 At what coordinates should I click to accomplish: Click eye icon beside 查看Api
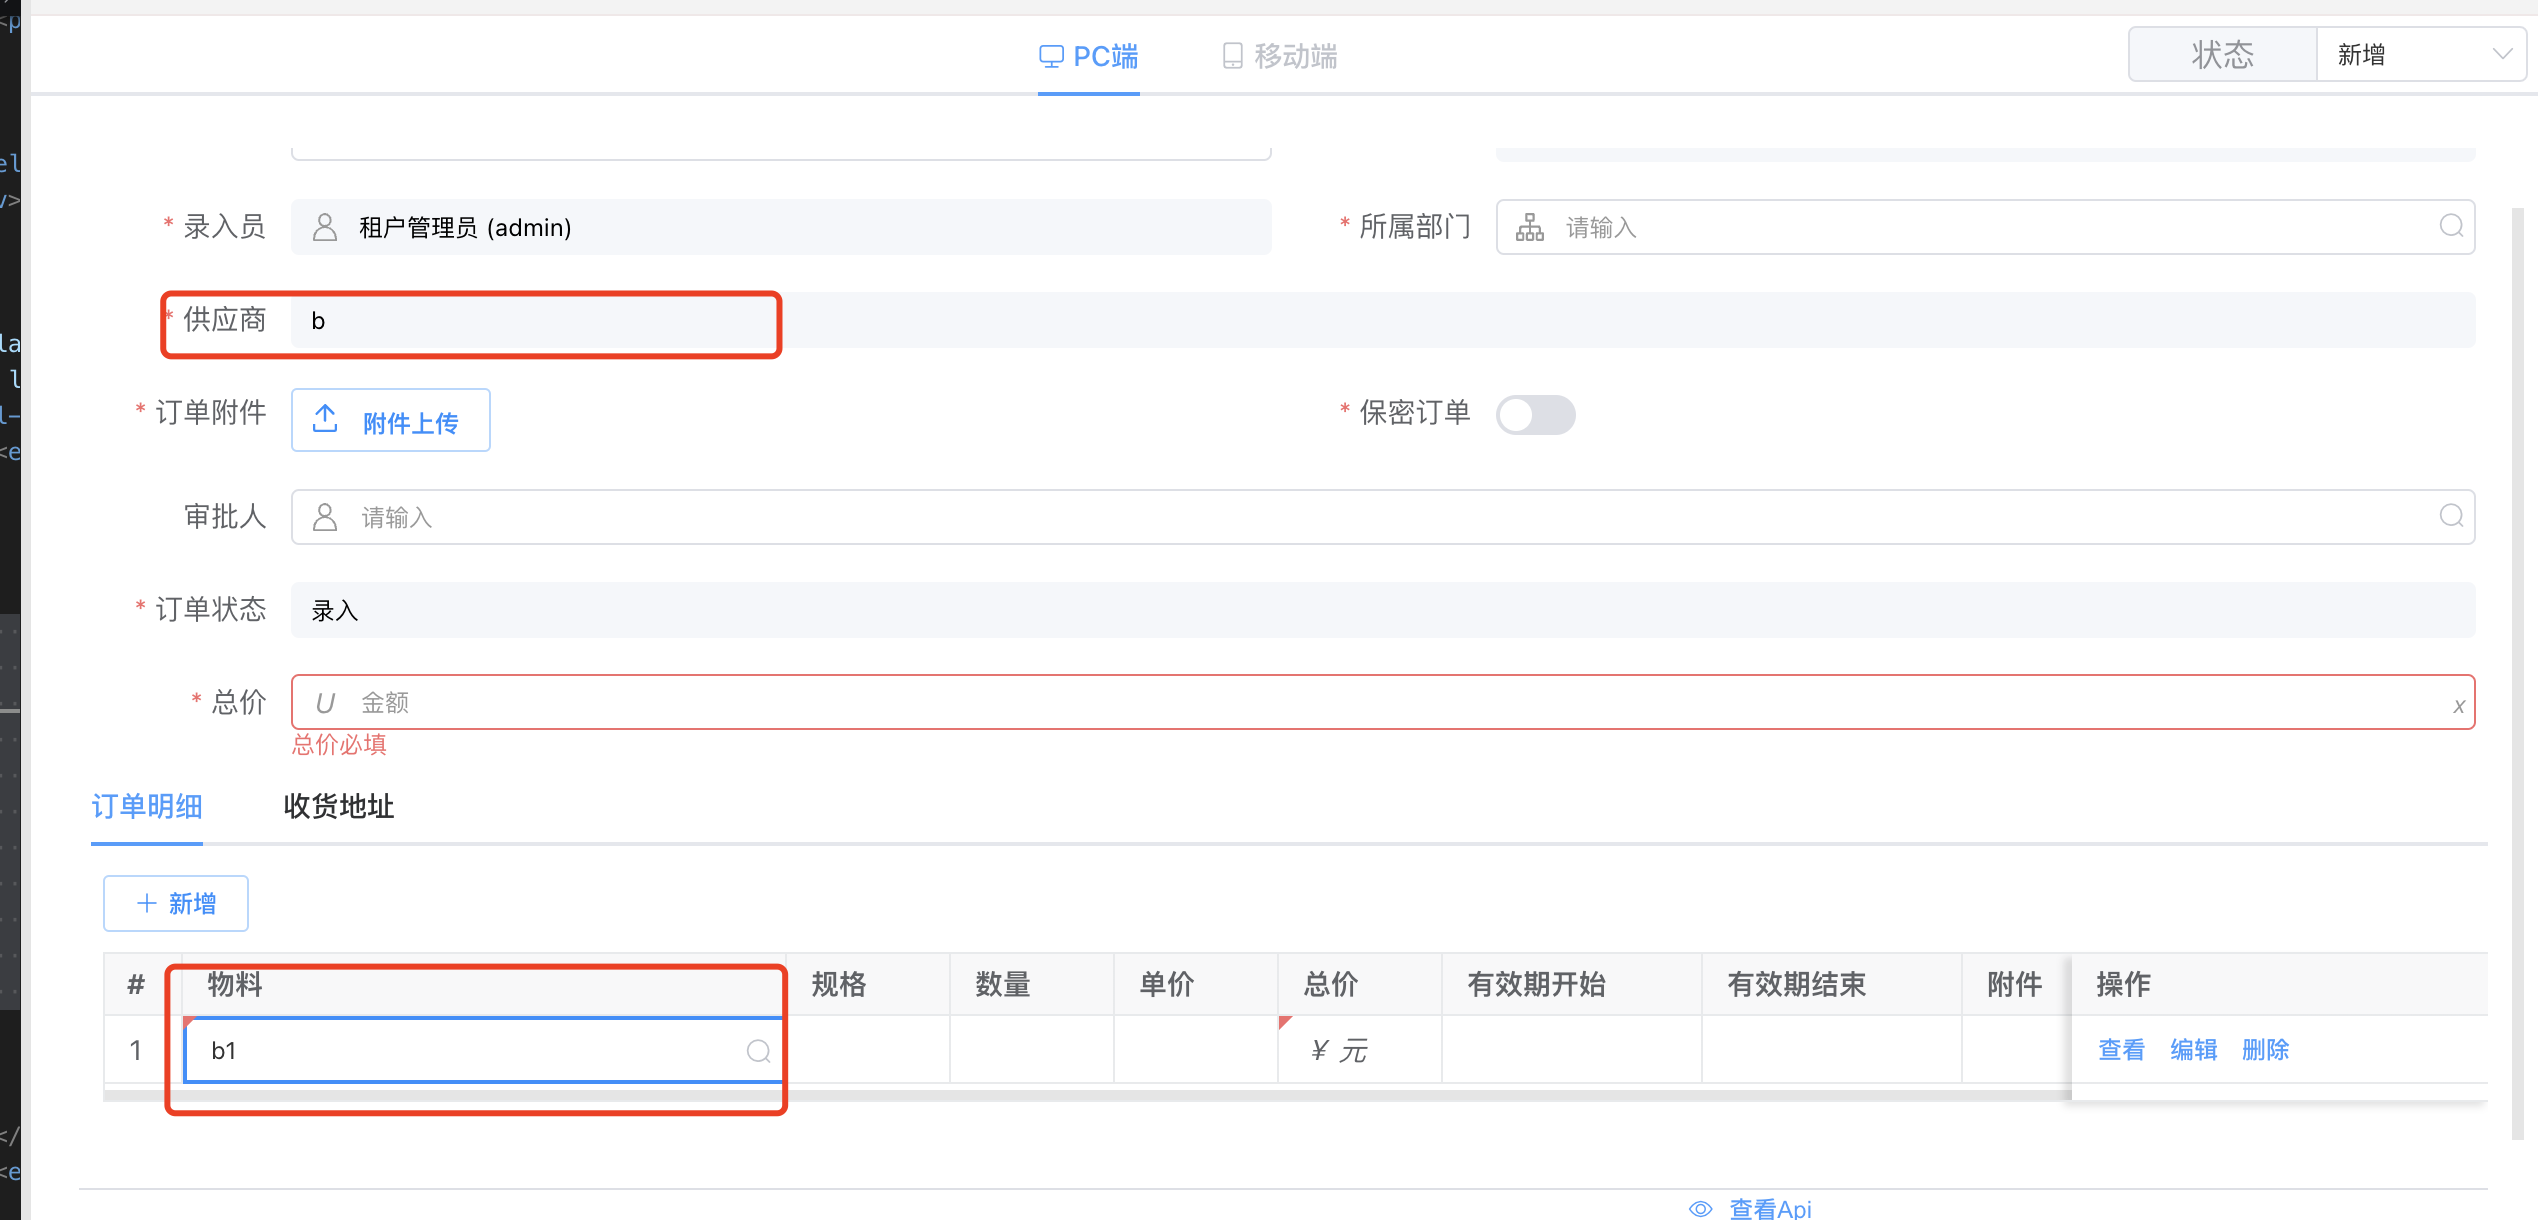(x=1700, y=1208)
